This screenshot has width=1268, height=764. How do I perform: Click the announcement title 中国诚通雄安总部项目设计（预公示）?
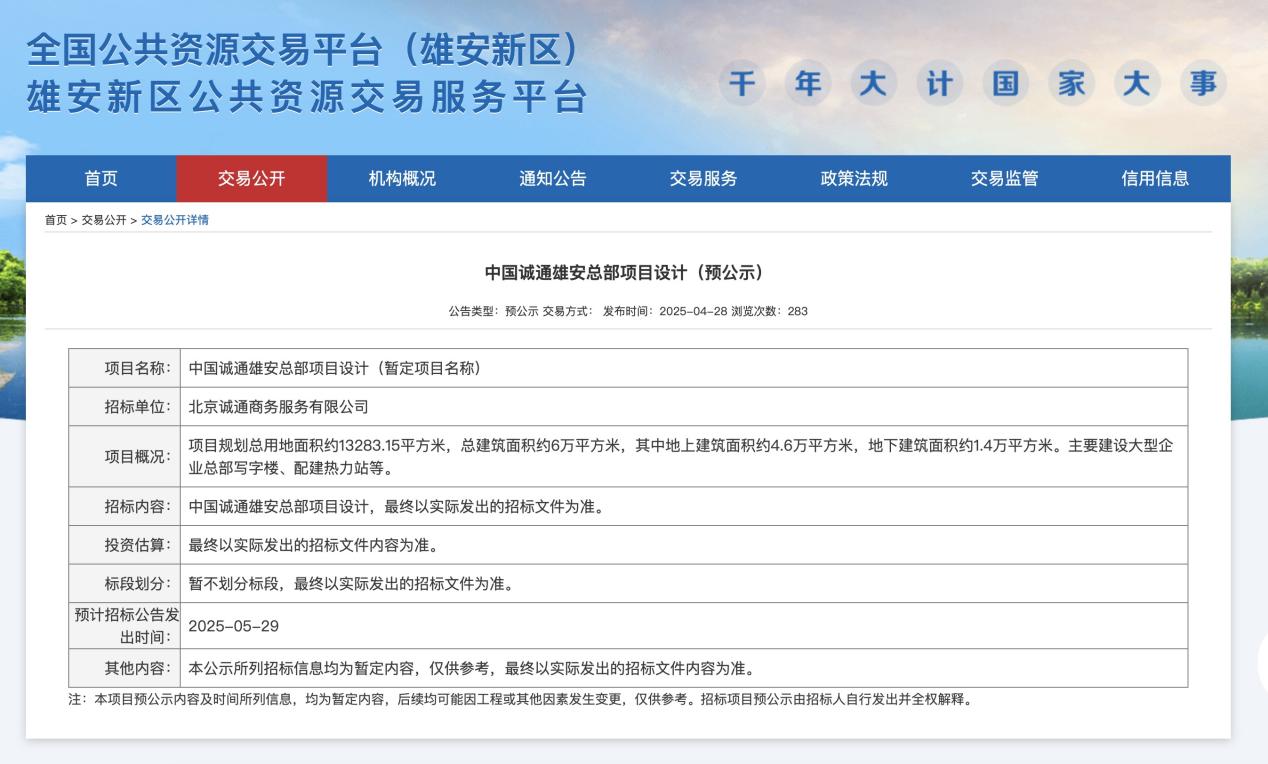(x=624, y=273)
